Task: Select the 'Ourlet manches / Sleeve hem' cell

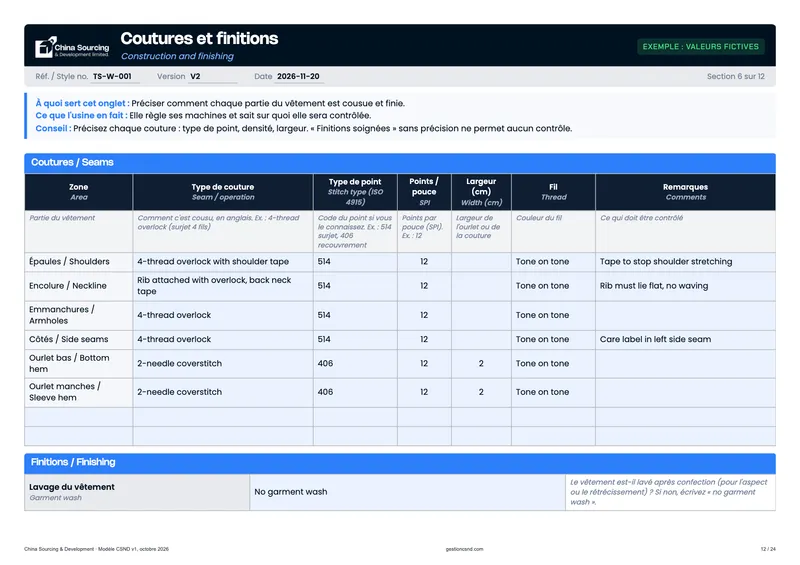Action: [x=79, y=392]
